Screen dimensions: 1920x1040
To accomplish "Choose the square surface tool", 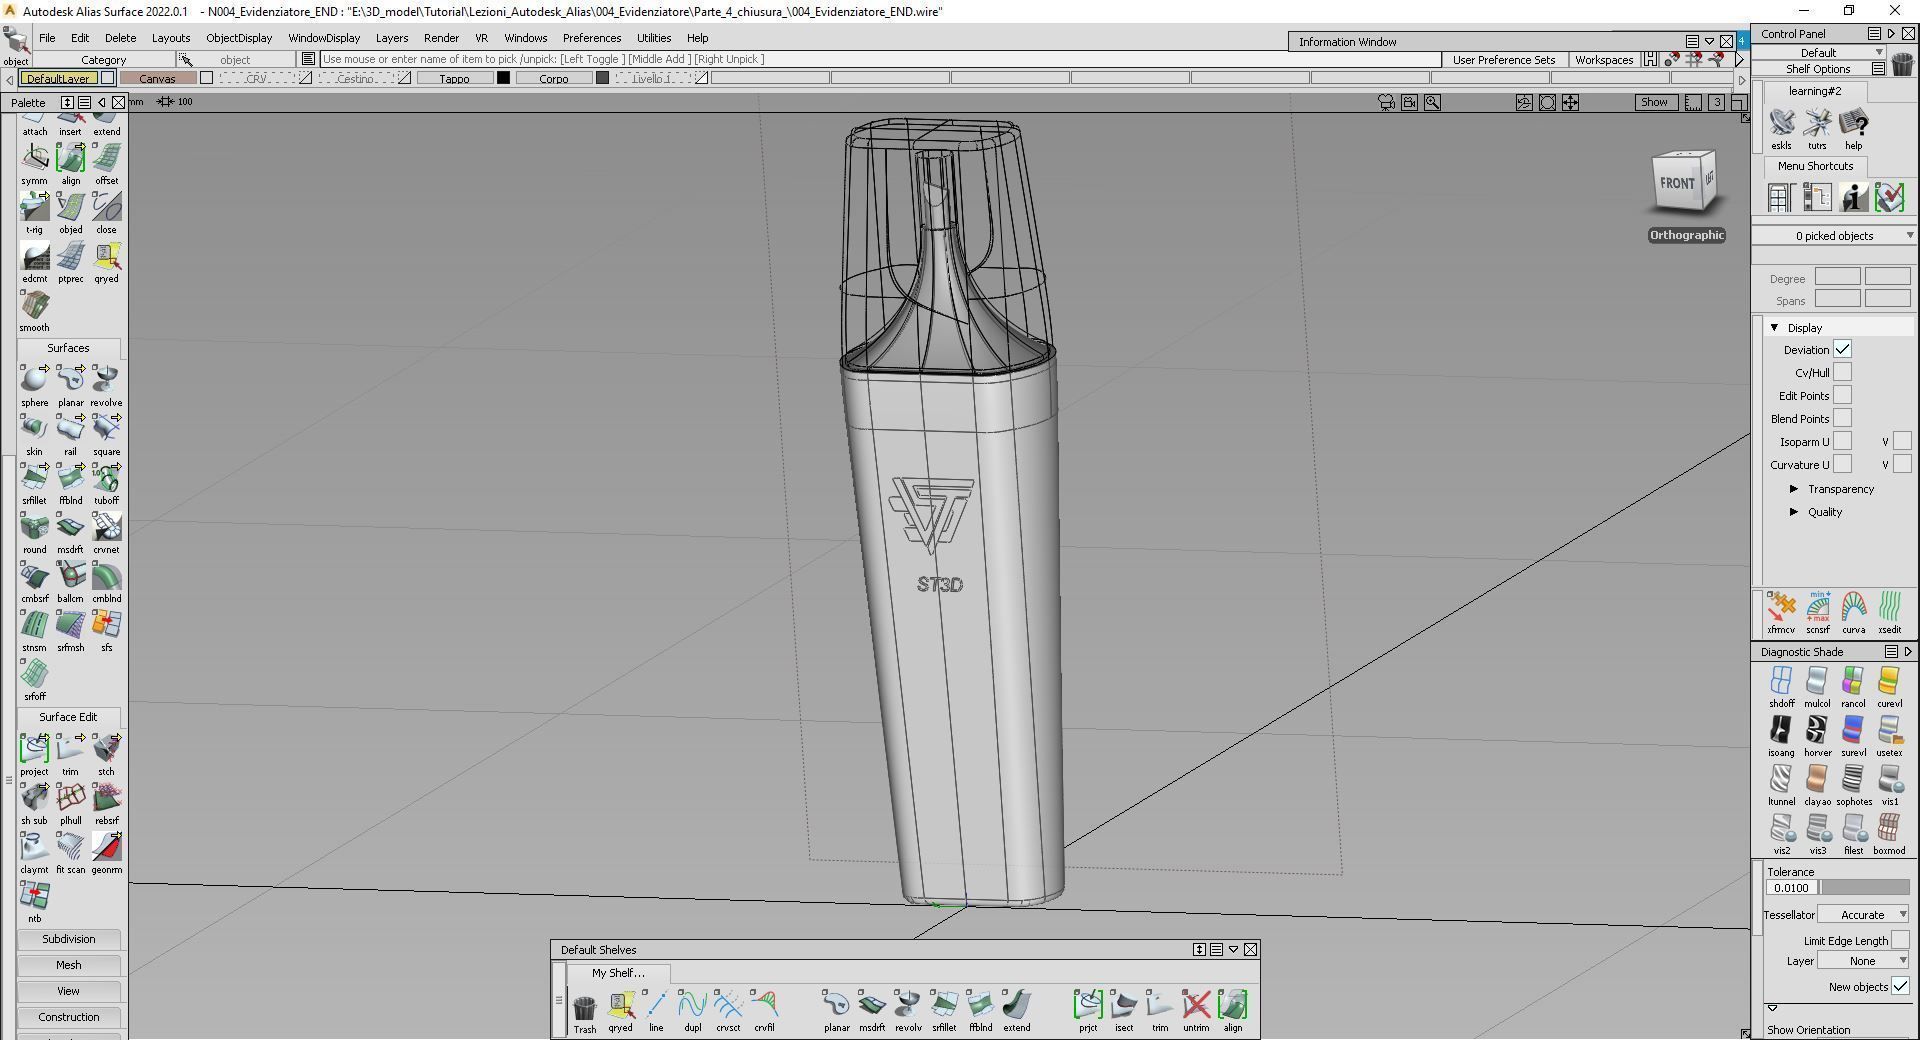I will coord(106,428).
